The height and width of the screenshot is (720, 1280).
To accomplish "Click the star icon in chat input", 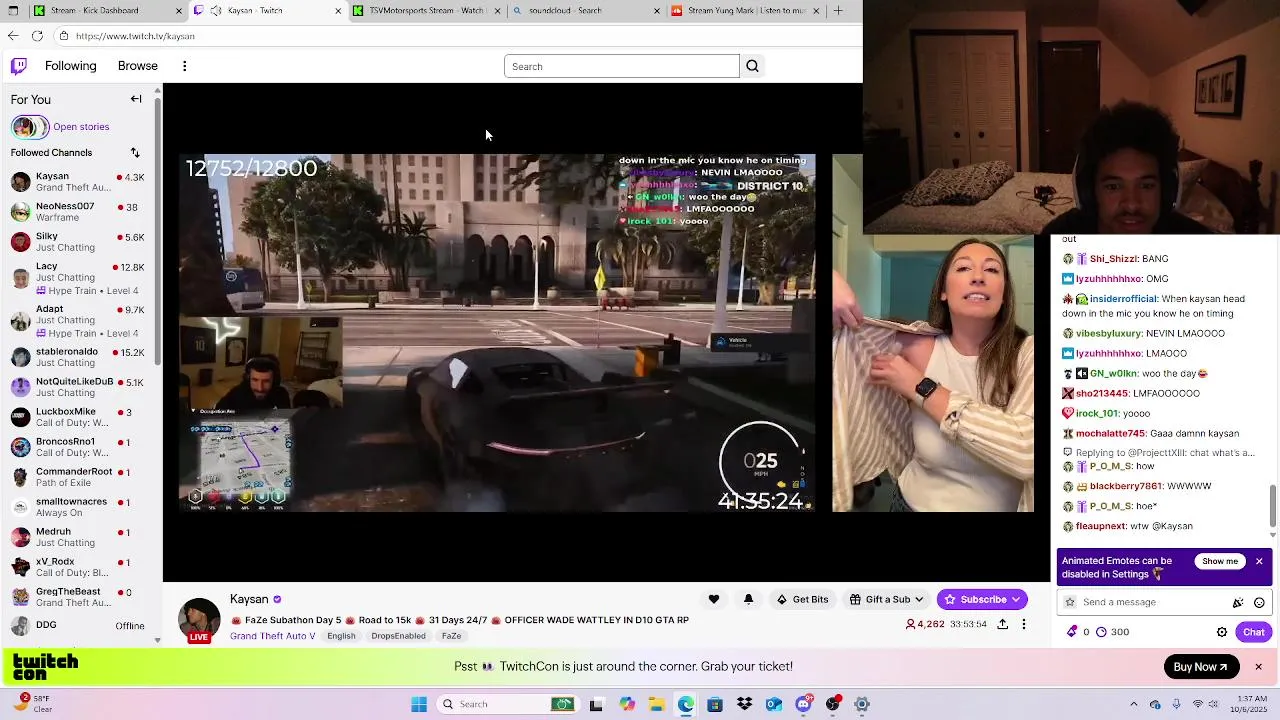I will 1070,602.
